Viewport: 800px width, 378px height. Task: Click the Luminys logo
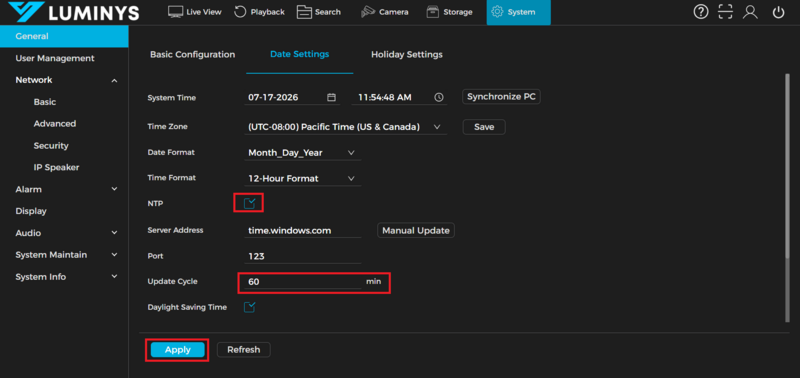74,12
